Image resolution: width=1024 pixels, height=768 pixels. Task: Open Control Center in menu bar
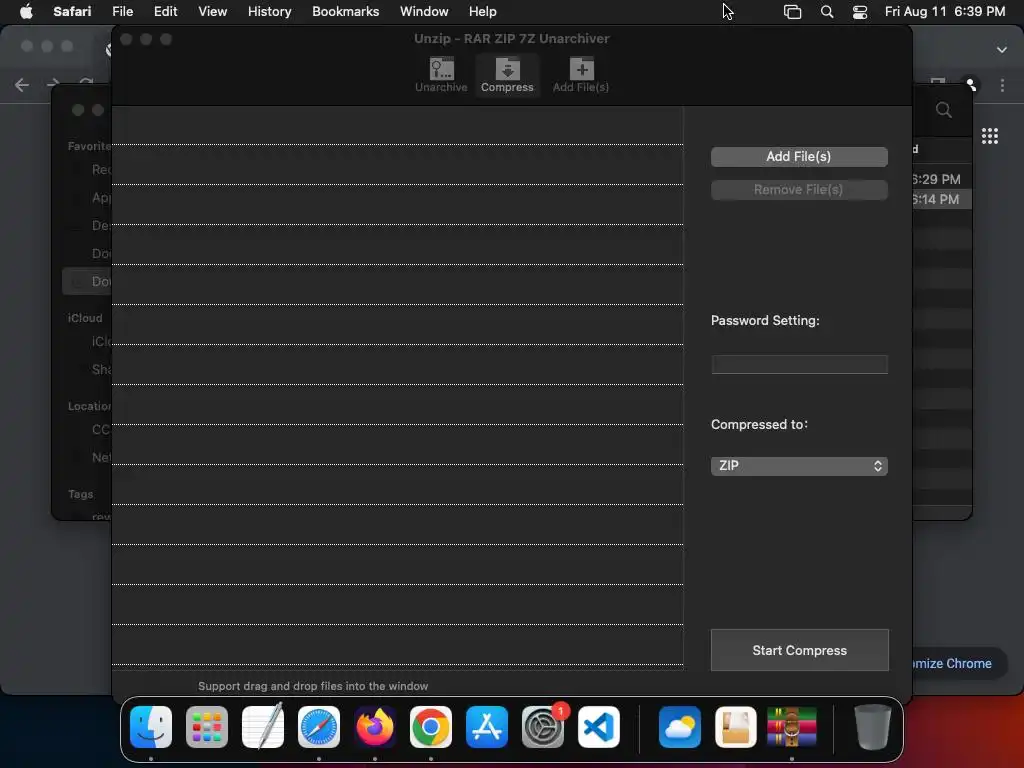pos(860,12)
